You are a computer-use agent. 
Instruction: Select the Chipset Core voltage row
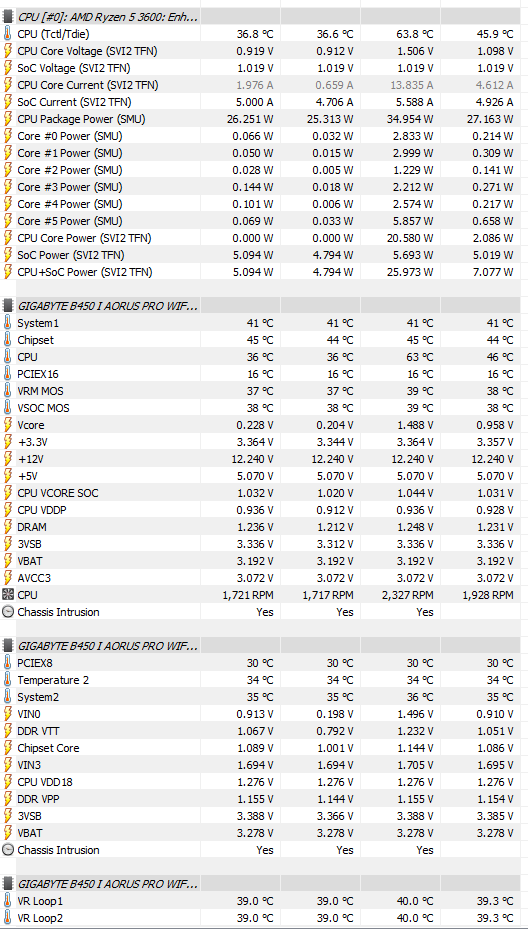coord(264,748)
